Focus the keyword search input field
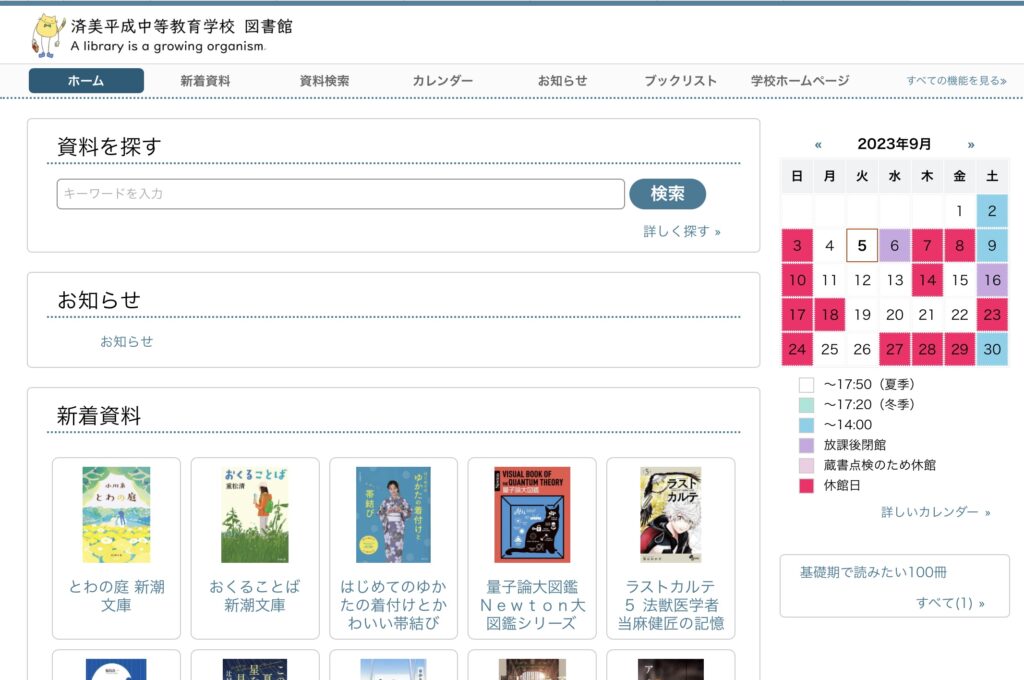Screen dimensions: 1024x680 341,194
